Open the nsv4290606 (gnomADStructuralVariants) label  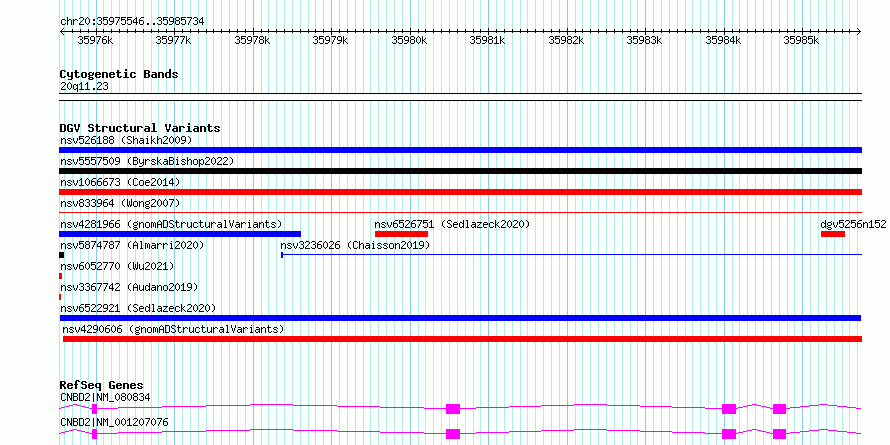pos(173,329)
